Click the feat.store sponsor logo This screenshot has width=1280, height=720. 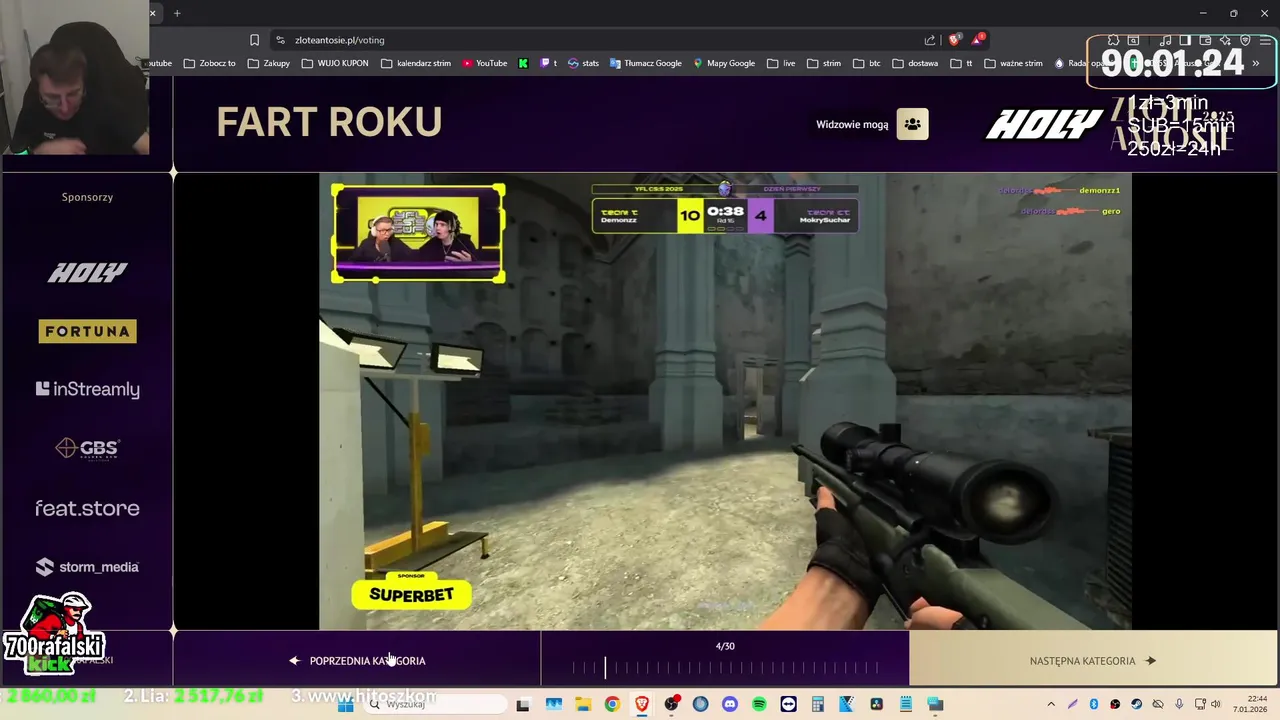88,508
